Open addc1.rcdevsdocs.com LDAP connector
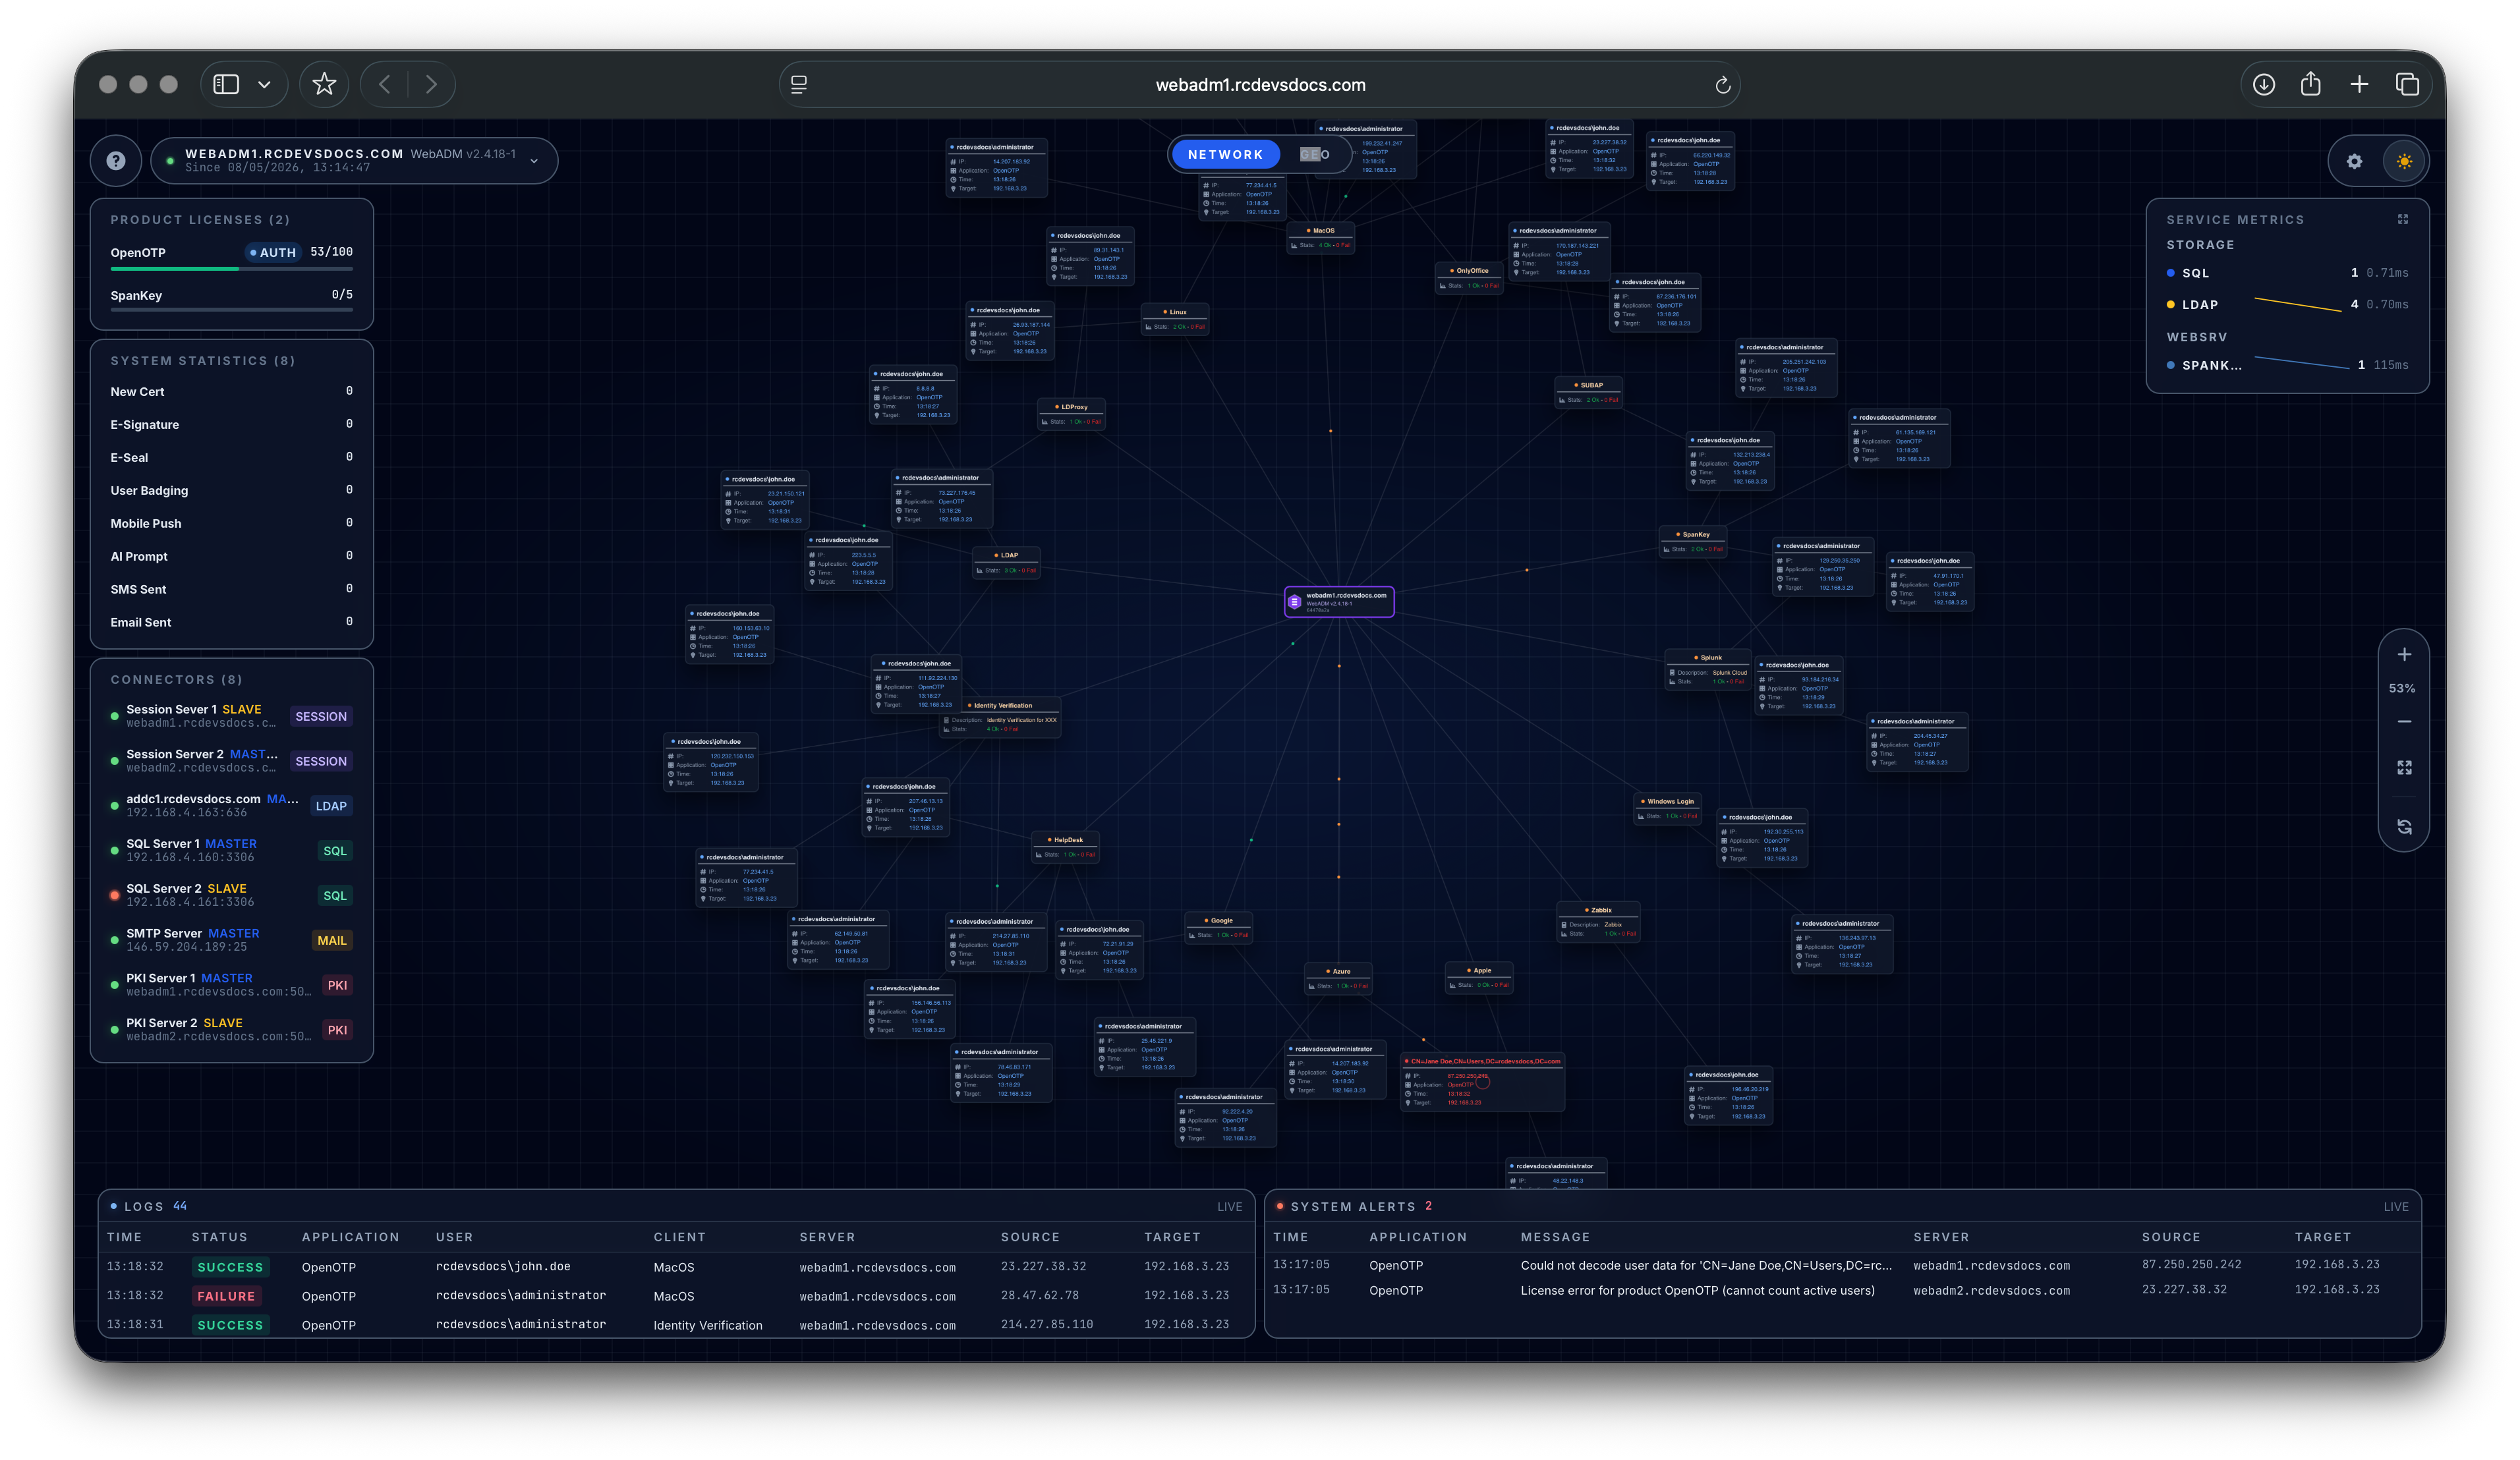2520x1460 pixels. [231, 806]
